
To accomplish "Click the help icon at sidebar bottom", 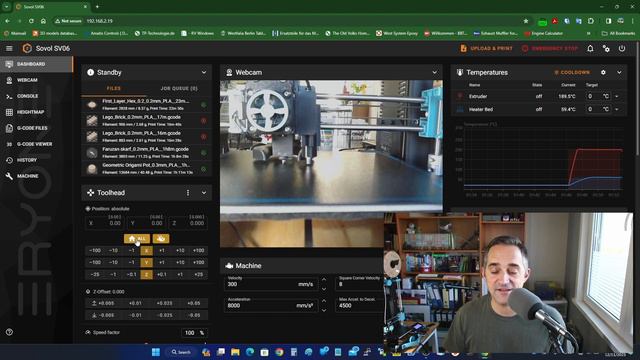I will [x=9, y=332].
